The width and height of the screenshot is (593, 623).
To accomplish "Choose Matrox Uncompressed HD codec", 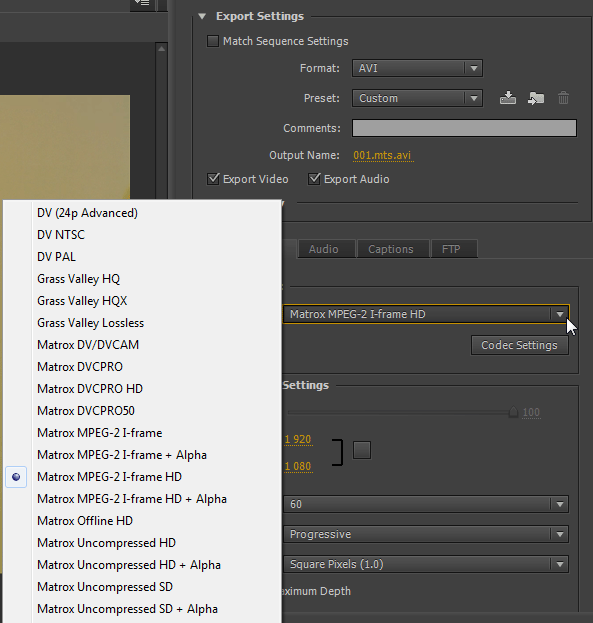I will tap(107, 543).
